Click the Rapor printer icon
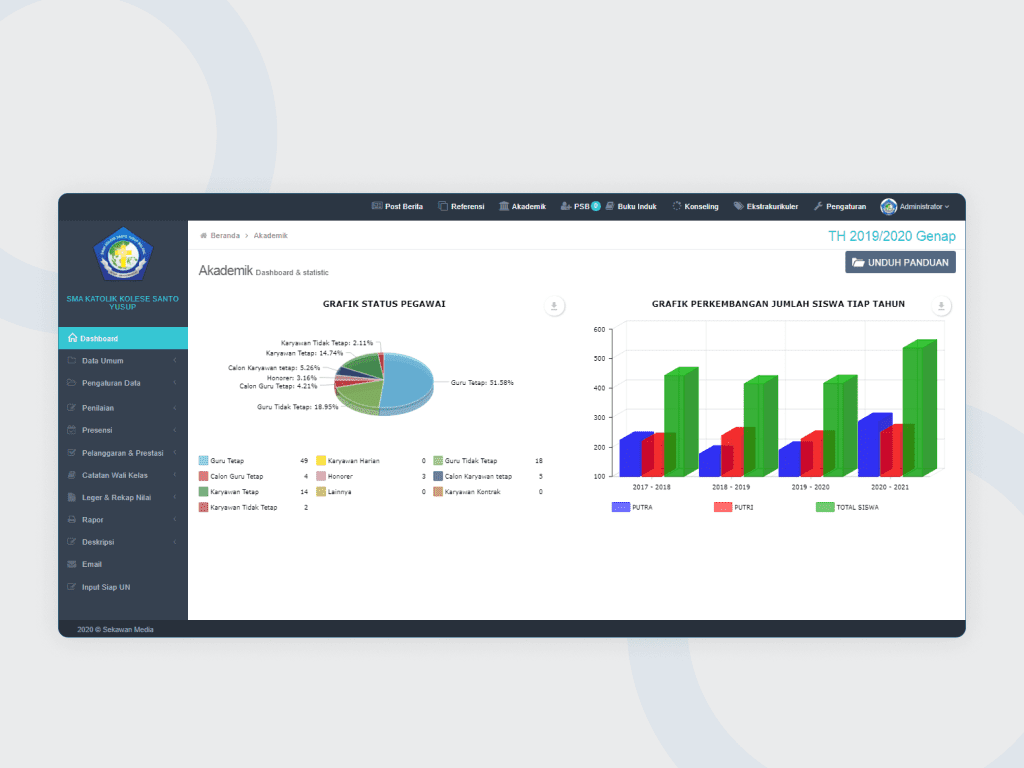Image resolution: width=1024 pixels, height=768 pixels. 72,519
